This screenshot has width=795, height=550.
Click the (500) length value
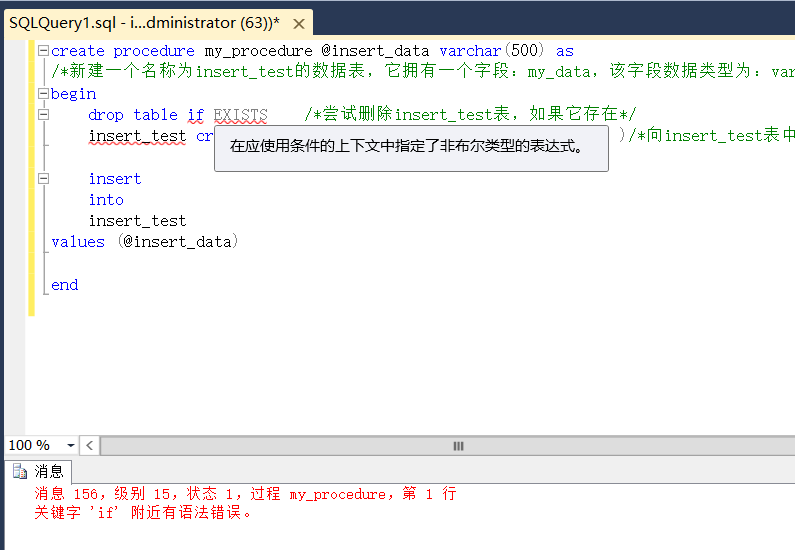(525, 51)
